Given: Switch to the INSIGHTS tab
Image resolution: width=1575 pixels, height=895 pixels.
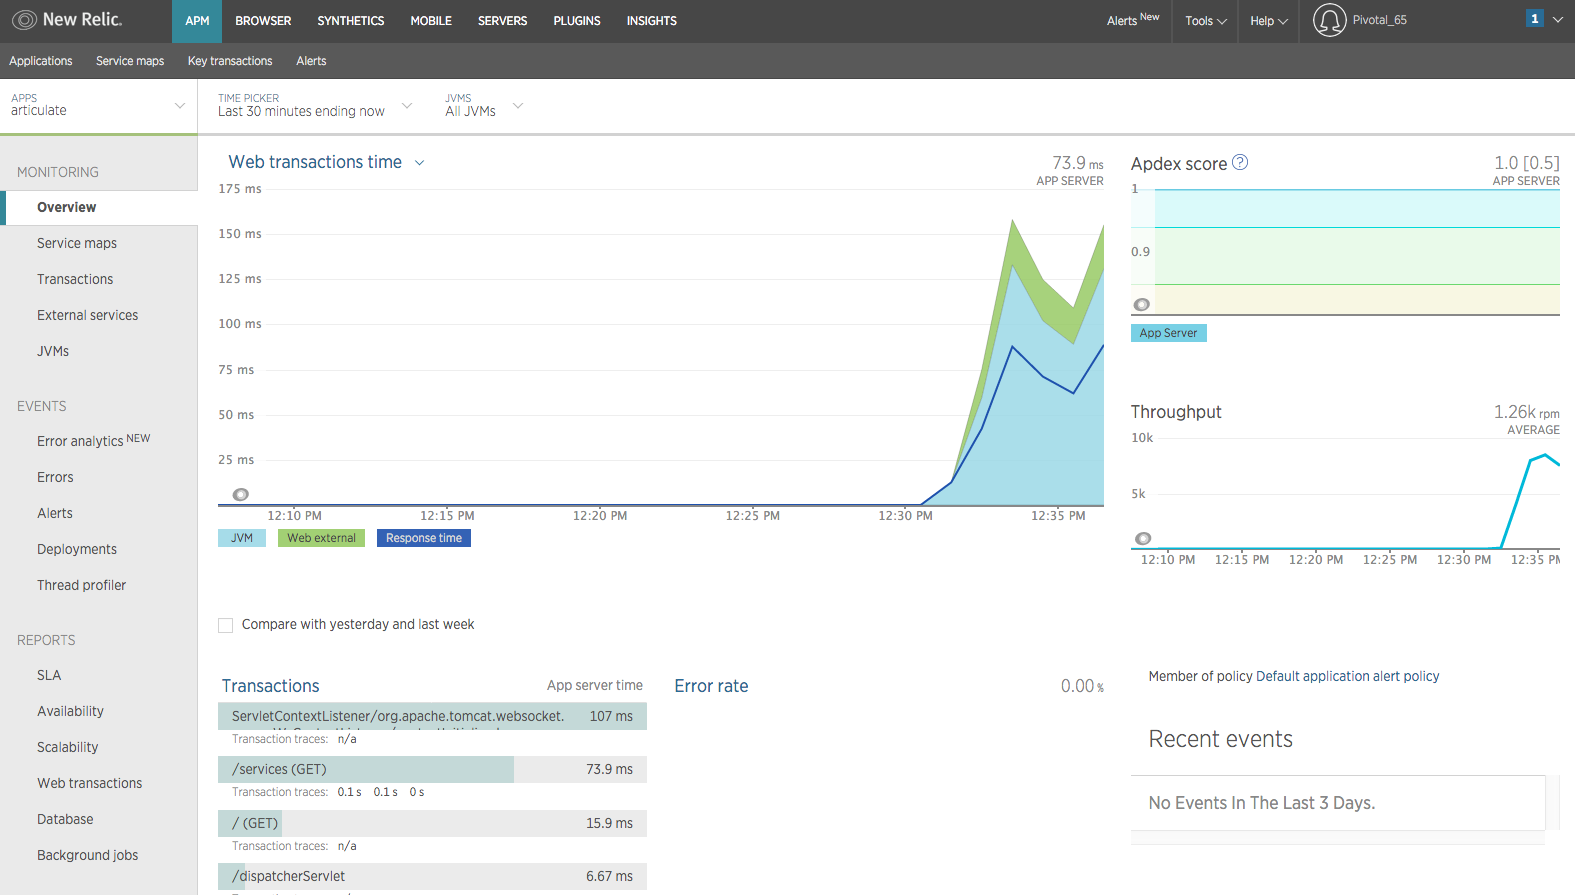Looking at the screenshot, I should point(652,21).
